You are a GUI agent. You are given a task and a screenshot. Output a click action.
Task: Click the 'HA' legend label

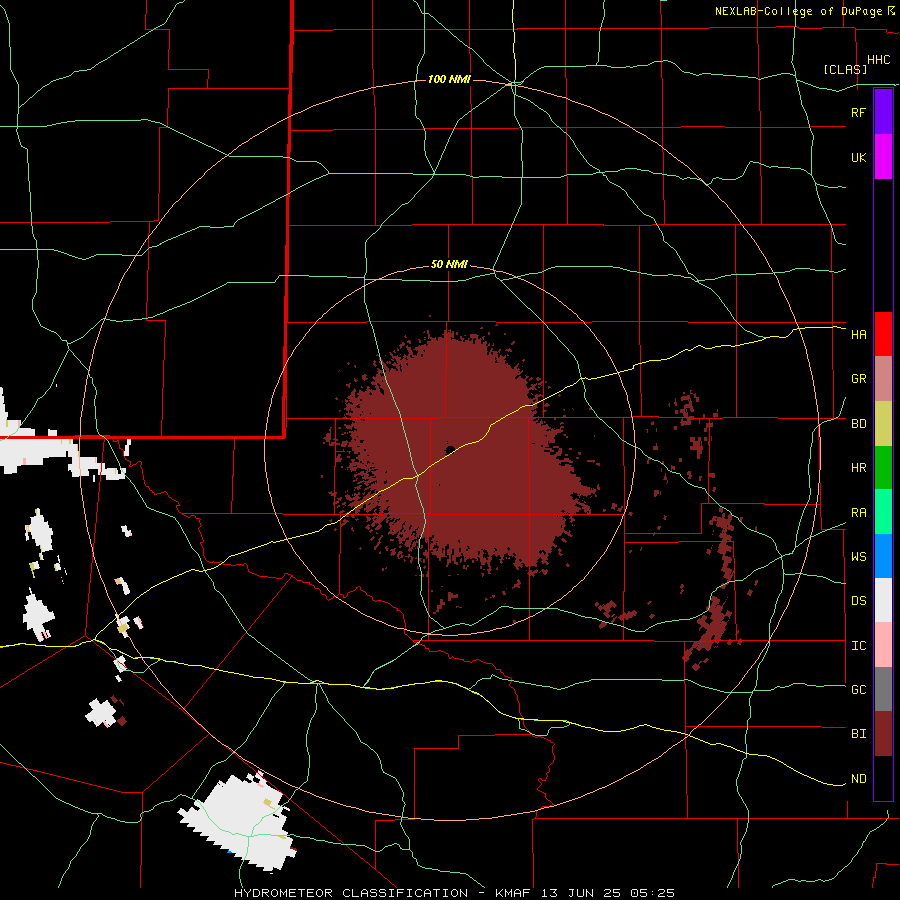tap(858, 335)
